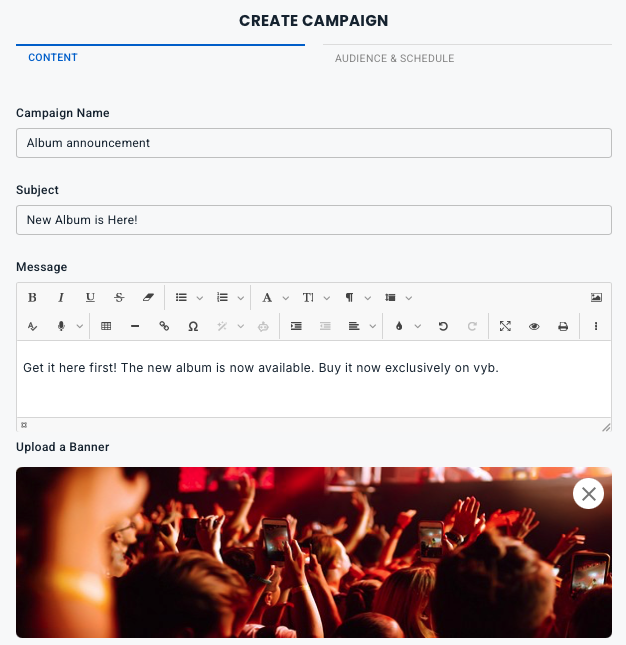Select the Content tab
626x645 pixels.
[53, 58]
